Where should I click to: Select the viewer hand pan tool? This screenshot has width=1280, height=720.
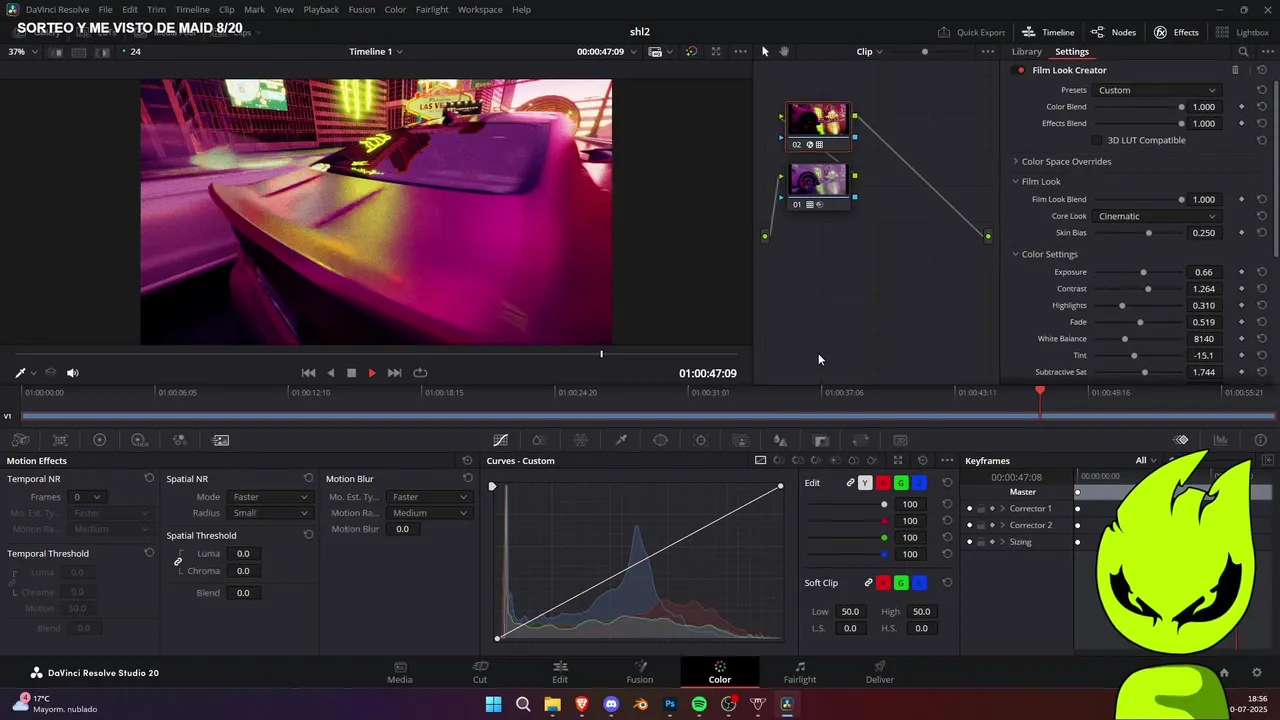point(785,51)
